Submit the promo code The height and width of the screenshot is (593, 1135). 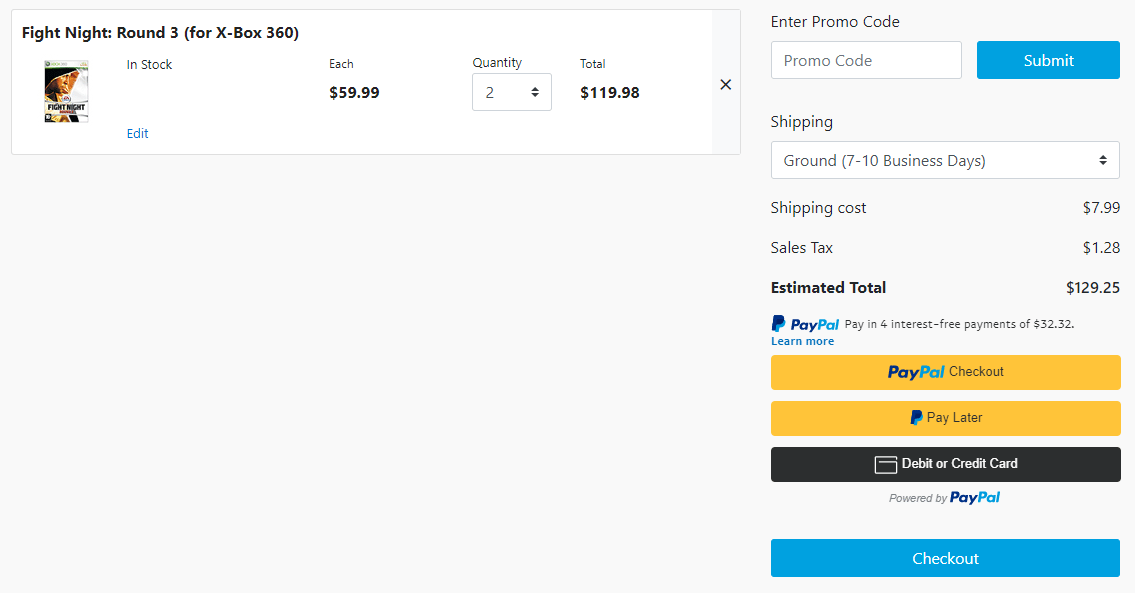(1048, 60)
